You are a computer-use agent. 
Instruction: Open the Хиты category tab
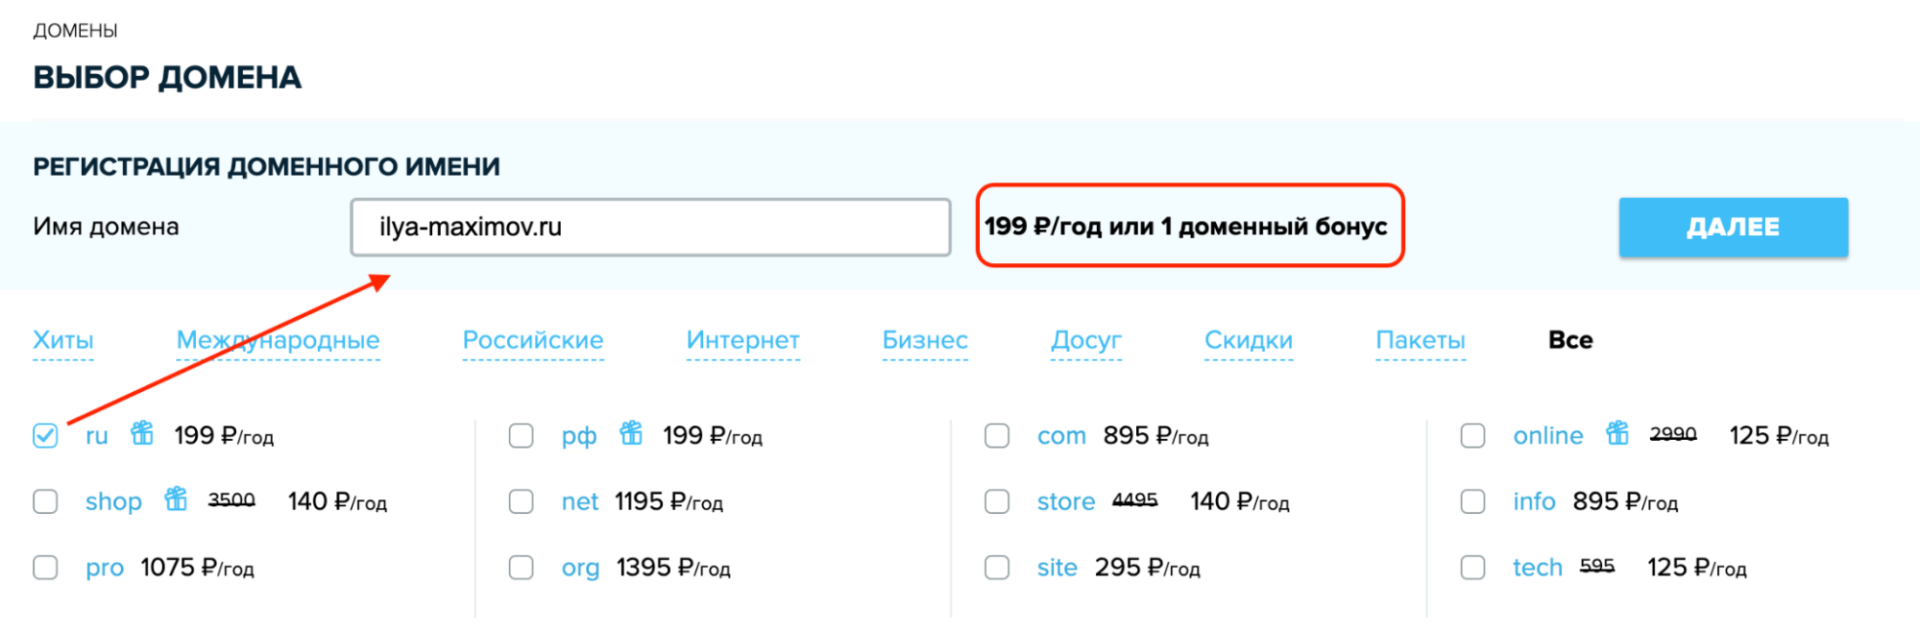click(x=62, y=340)
